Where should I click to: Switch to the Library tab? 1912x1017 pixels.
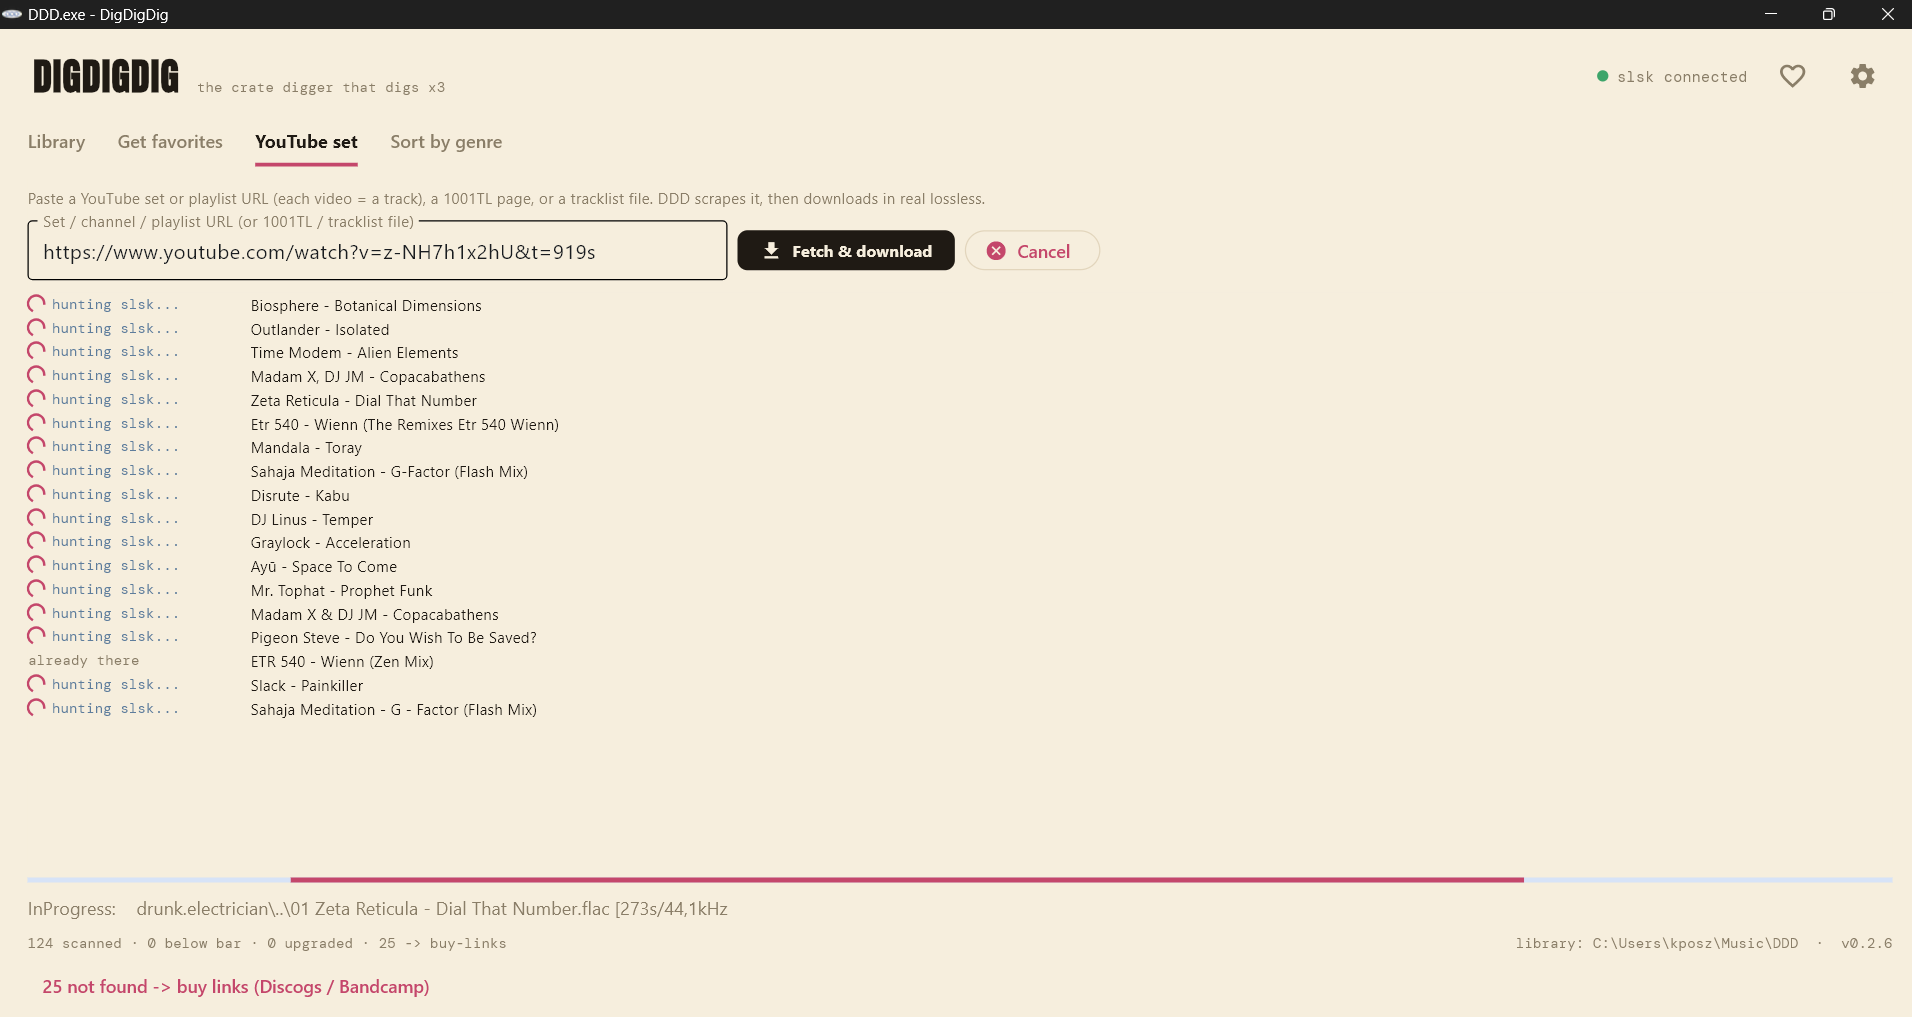pos(56,142)
